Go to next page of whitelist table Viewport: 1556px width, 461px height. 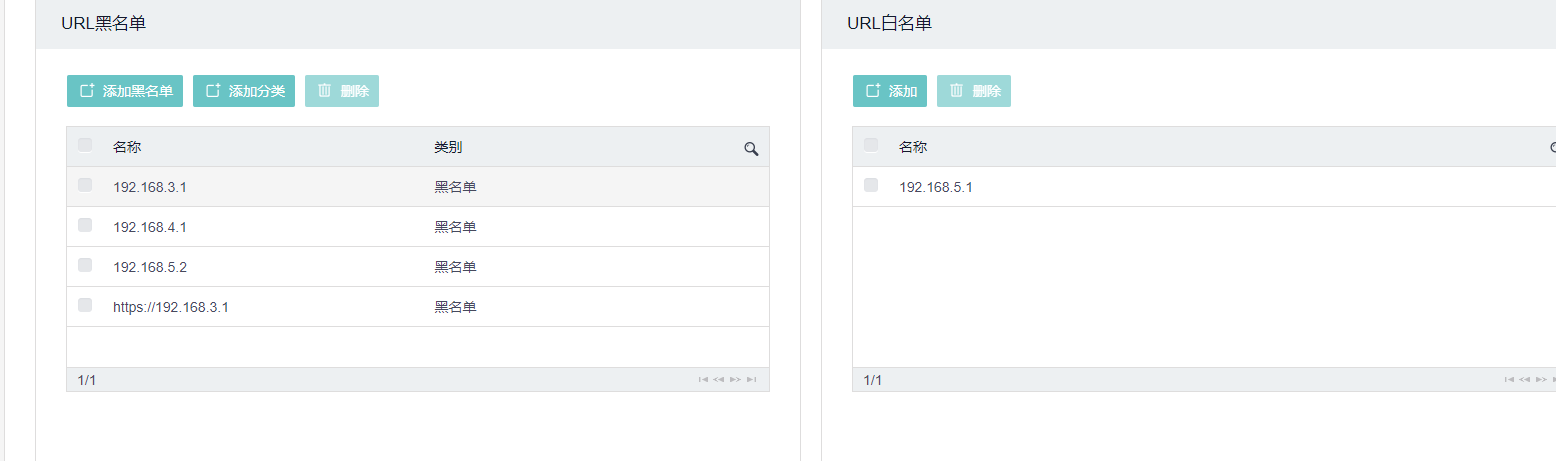1541,380
